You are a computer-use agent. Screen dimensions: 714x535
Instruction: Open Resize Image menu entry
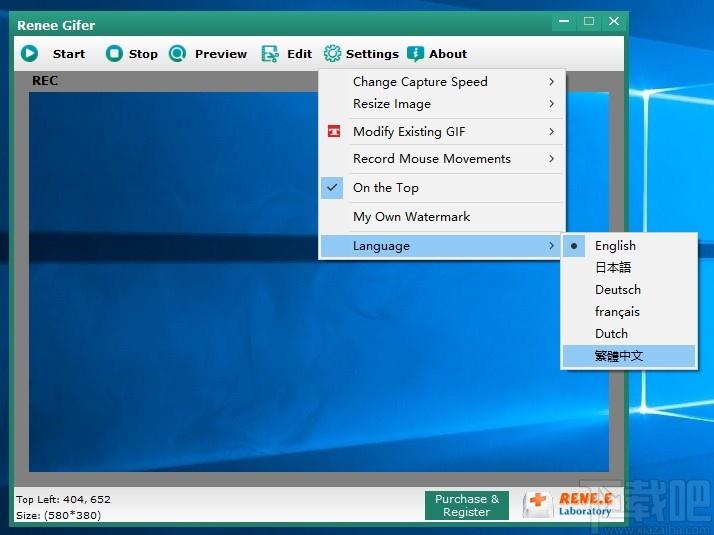click(x=442, y=104)
